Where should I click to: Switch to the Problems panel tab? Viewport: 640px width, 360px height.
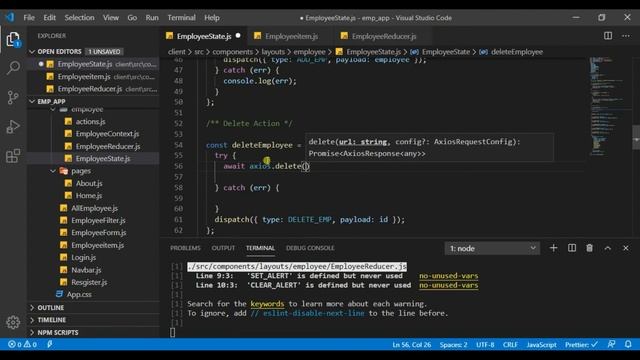185,248
